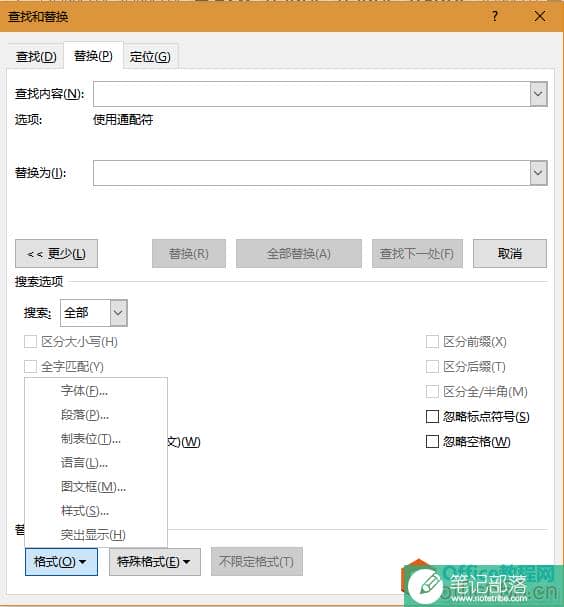This screenshot has width=564, height=607.
Task: Click the 格式(O) dropdown button
Action: pyautogui.click(x=61, y=562)
